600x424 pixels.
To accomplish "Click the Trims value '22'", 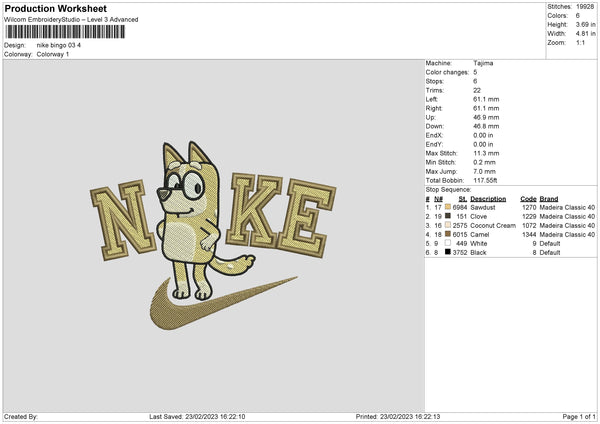I will (x=477, y=90).
